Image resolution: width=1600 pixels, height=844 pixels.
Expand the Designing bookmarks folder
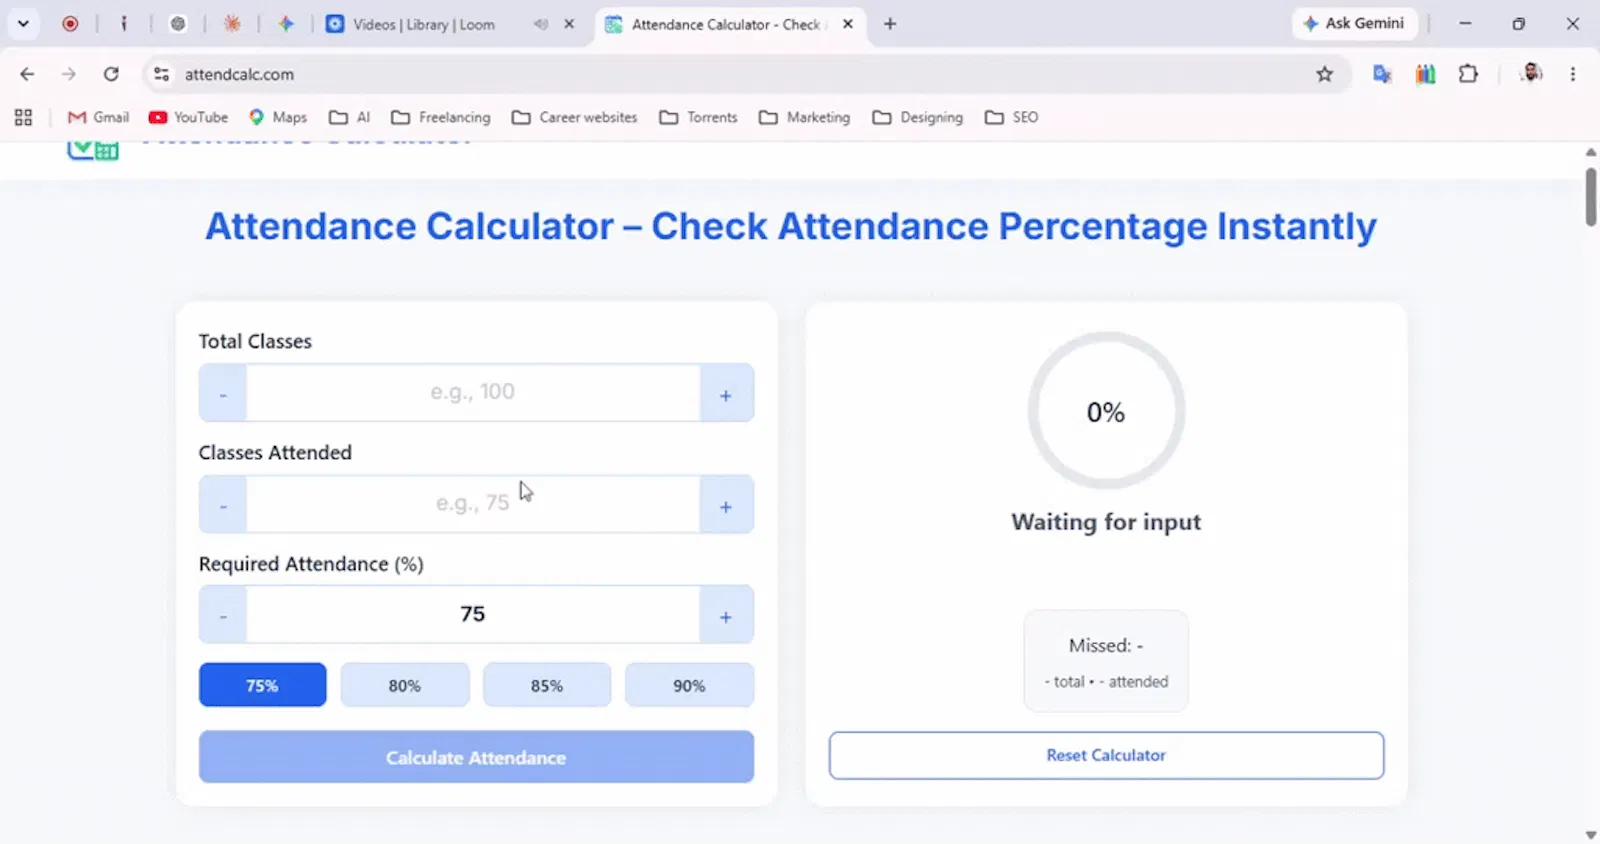[x=918, y=117]
